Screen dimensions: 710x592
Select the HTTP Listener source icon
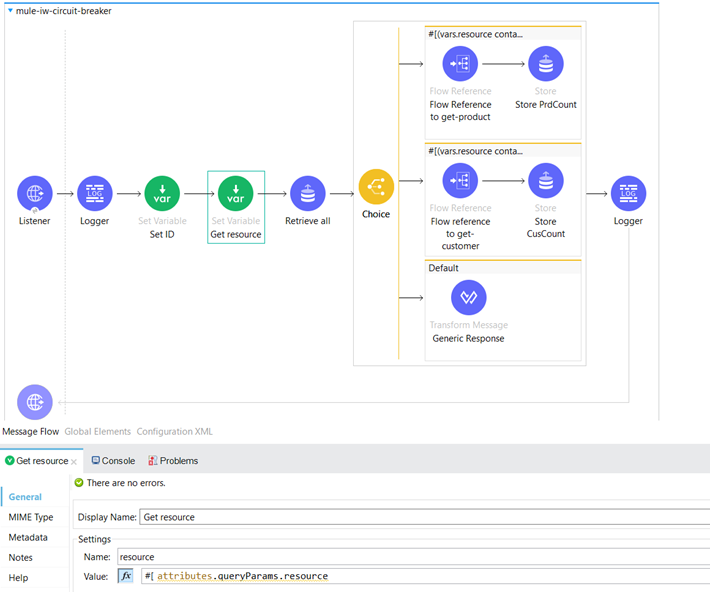(x=35, y=193)
